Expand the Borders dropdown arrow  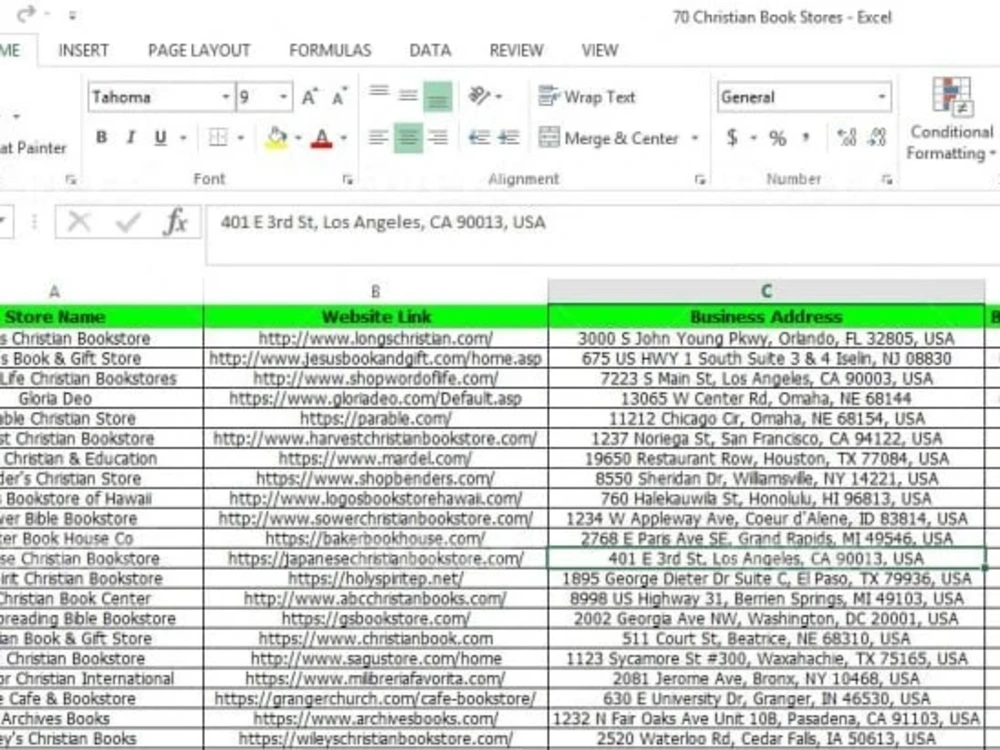pos(241,138)
